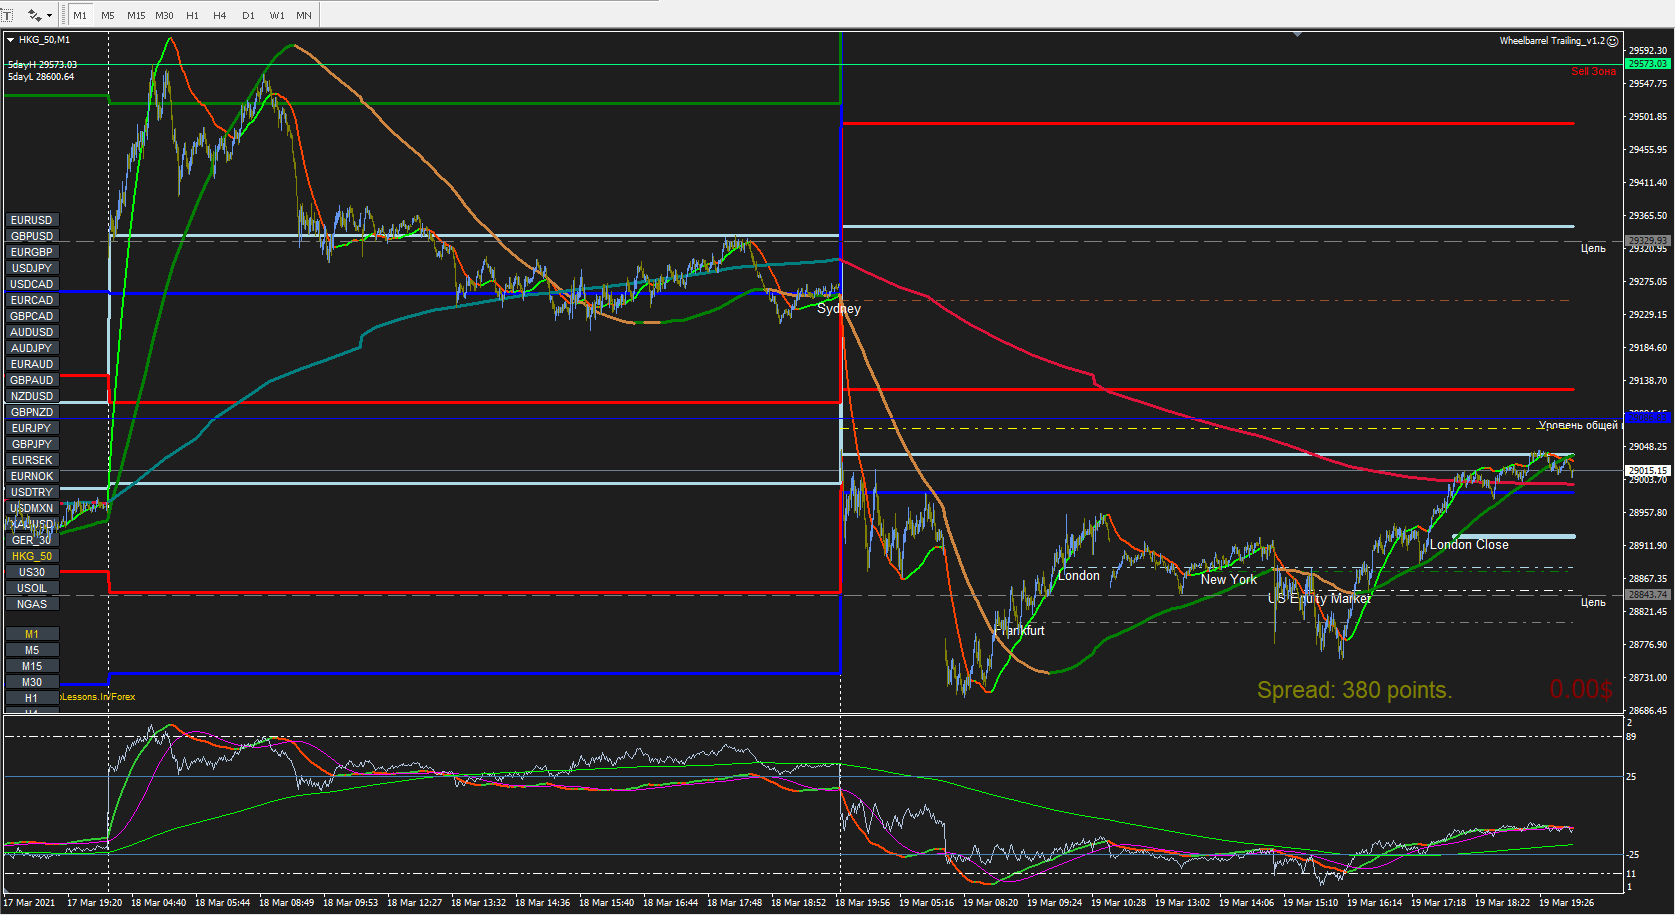Click the New York session label
Screen dimensions: 1675x915
pos(1229,579)
